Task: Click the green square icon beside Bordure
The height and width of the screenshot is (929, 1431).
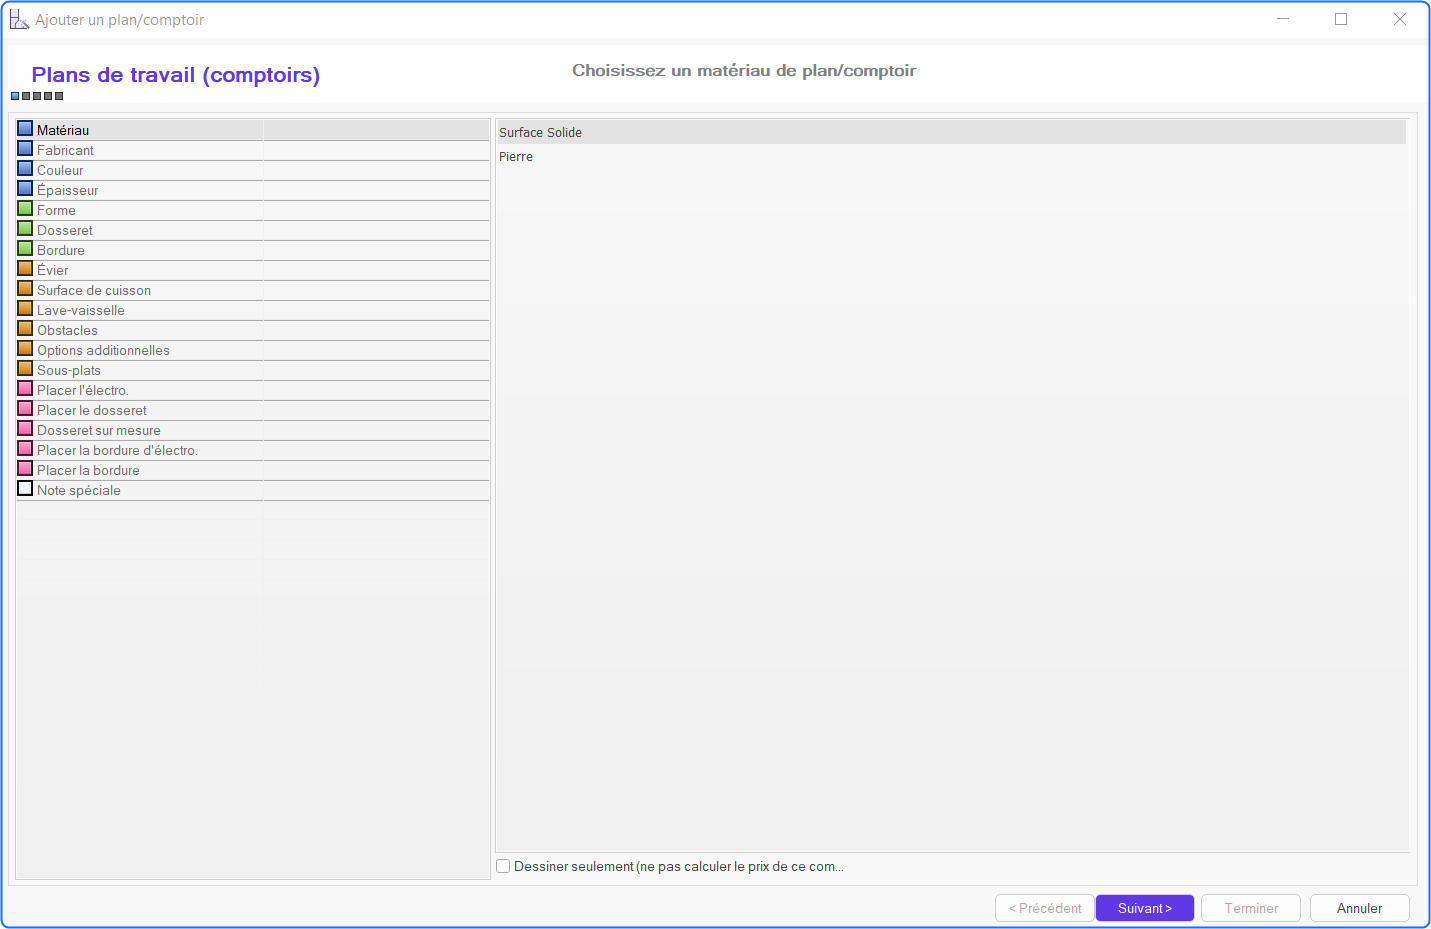Action: pyautogui.click(x=25, y=249)
